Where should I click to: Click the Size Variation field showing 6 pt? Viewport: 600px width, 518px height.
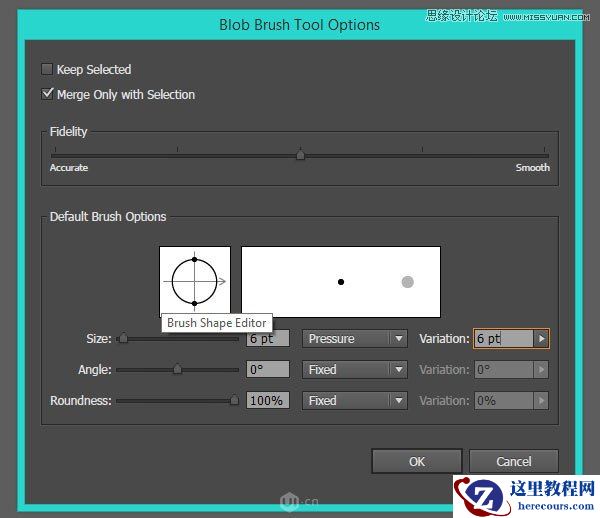click(x=504, y=339)
